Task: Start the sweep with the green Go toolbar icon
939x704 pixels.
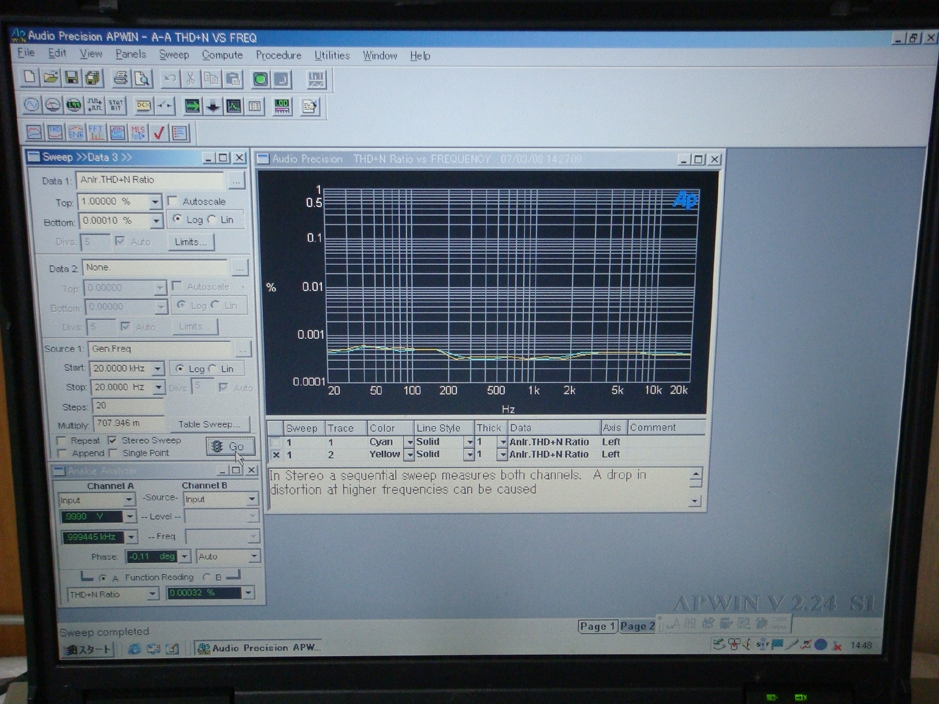Action: click(x=260, y=80)
